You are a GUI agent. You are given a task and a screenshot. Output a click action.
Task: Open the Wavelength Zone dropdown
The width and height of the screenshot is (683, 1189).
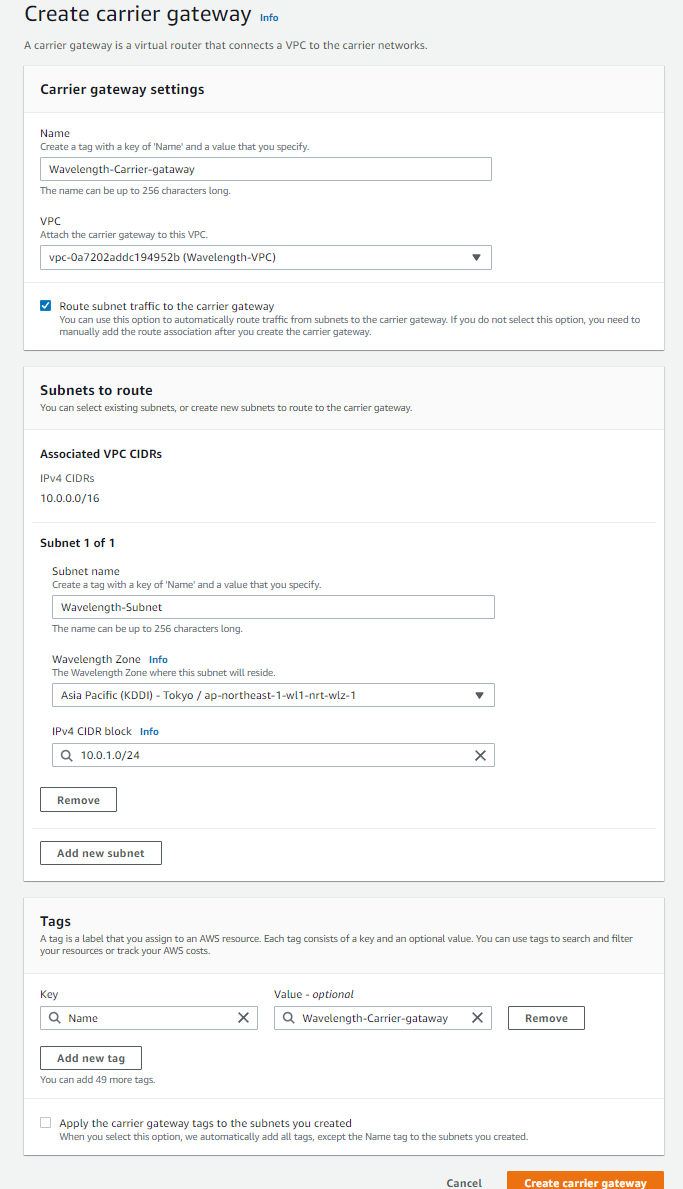273,695
